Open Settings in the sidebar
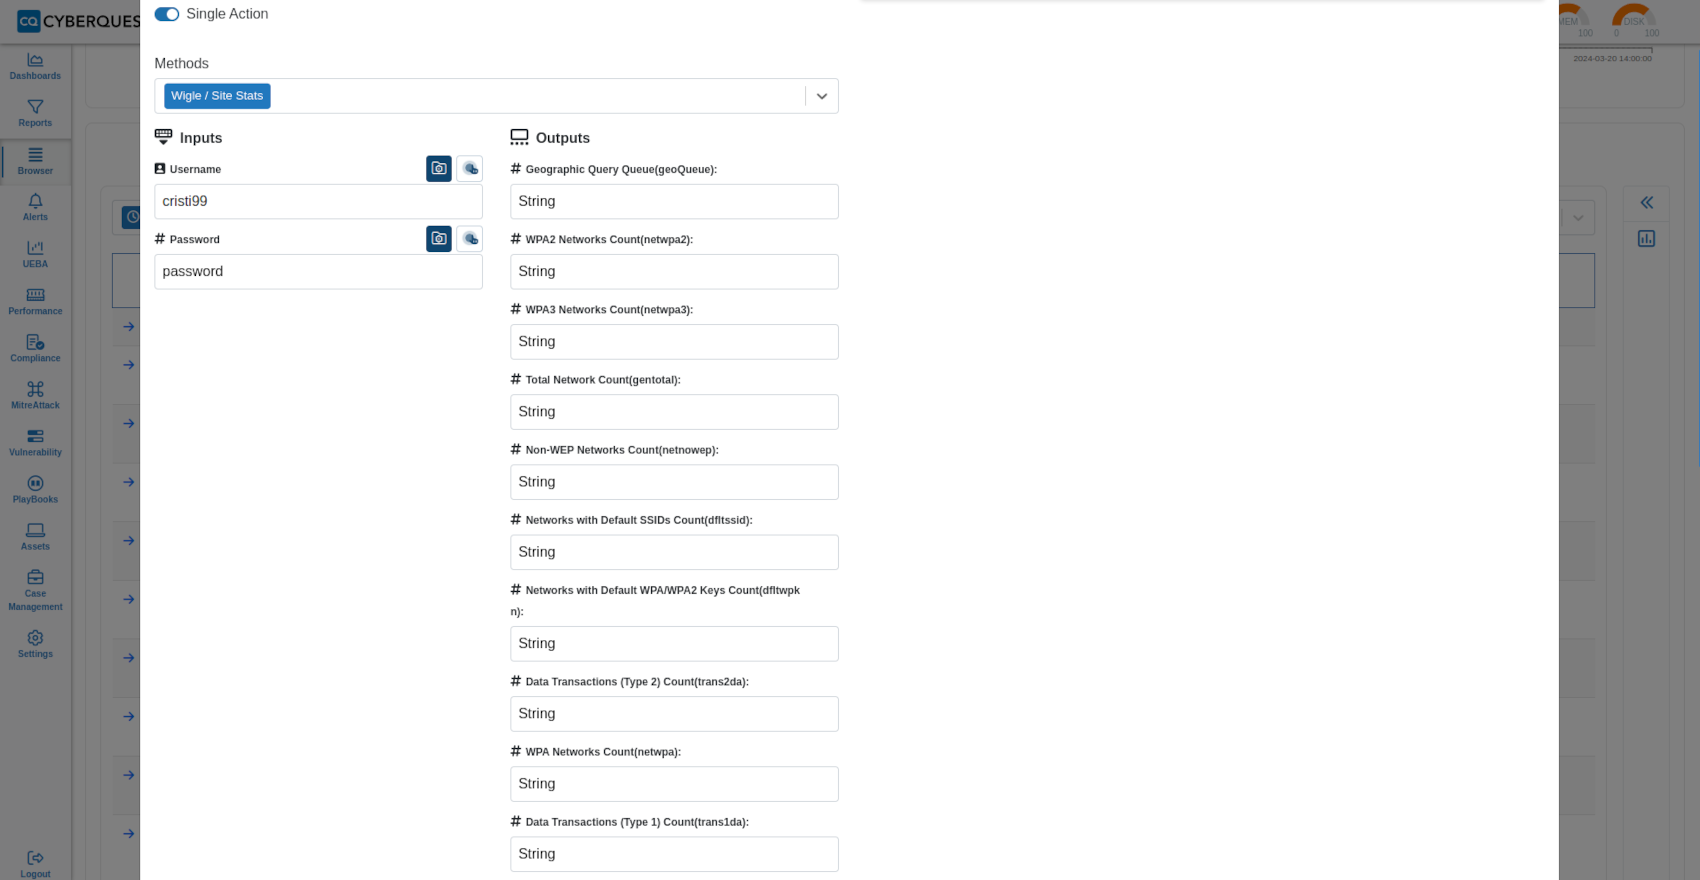The height and width of the screenshot is (880, 1700). pos(35,644)
